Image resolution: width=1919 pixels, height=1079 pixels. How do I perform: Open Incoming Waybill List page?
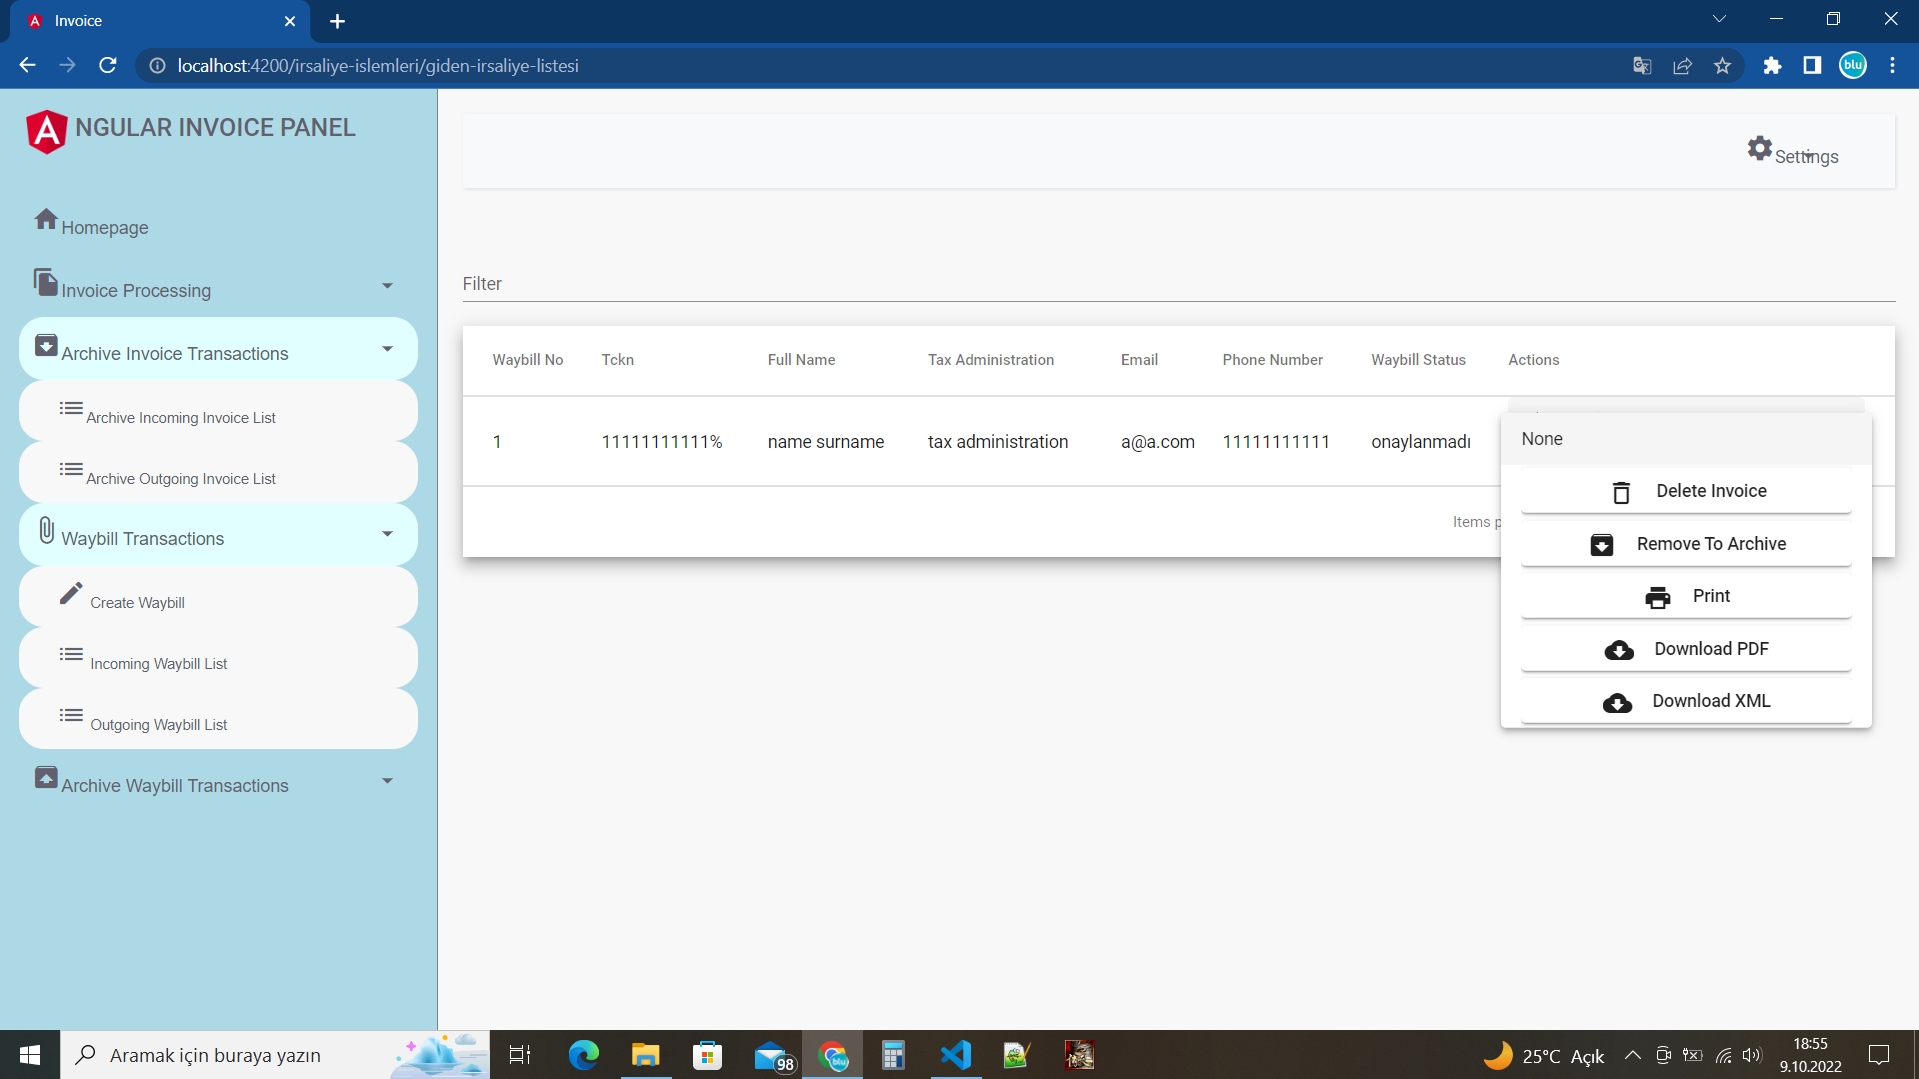coord(218,658)
